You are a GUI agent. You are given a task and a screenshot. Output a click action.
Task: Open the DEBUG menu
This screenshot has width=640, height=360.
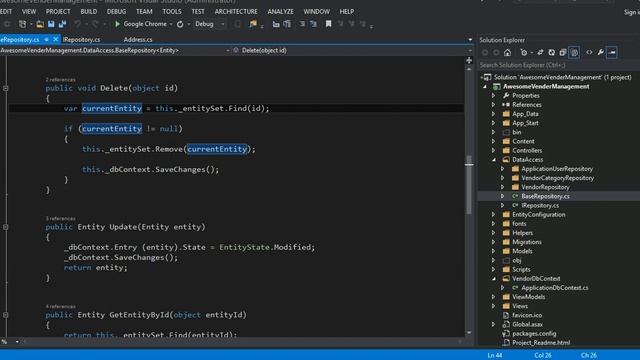coord(116,11)
